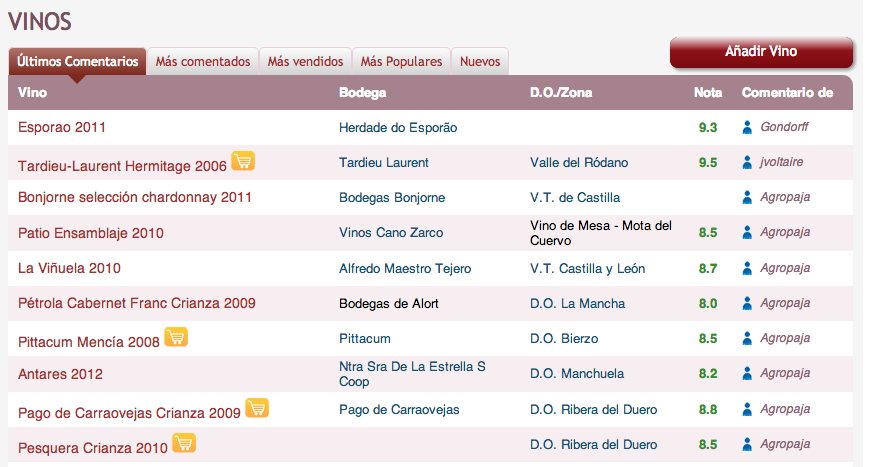The width and height of the screenshot is (870, 467).
Task: Switch to the Más Populares tab
Action: [401, 61]
